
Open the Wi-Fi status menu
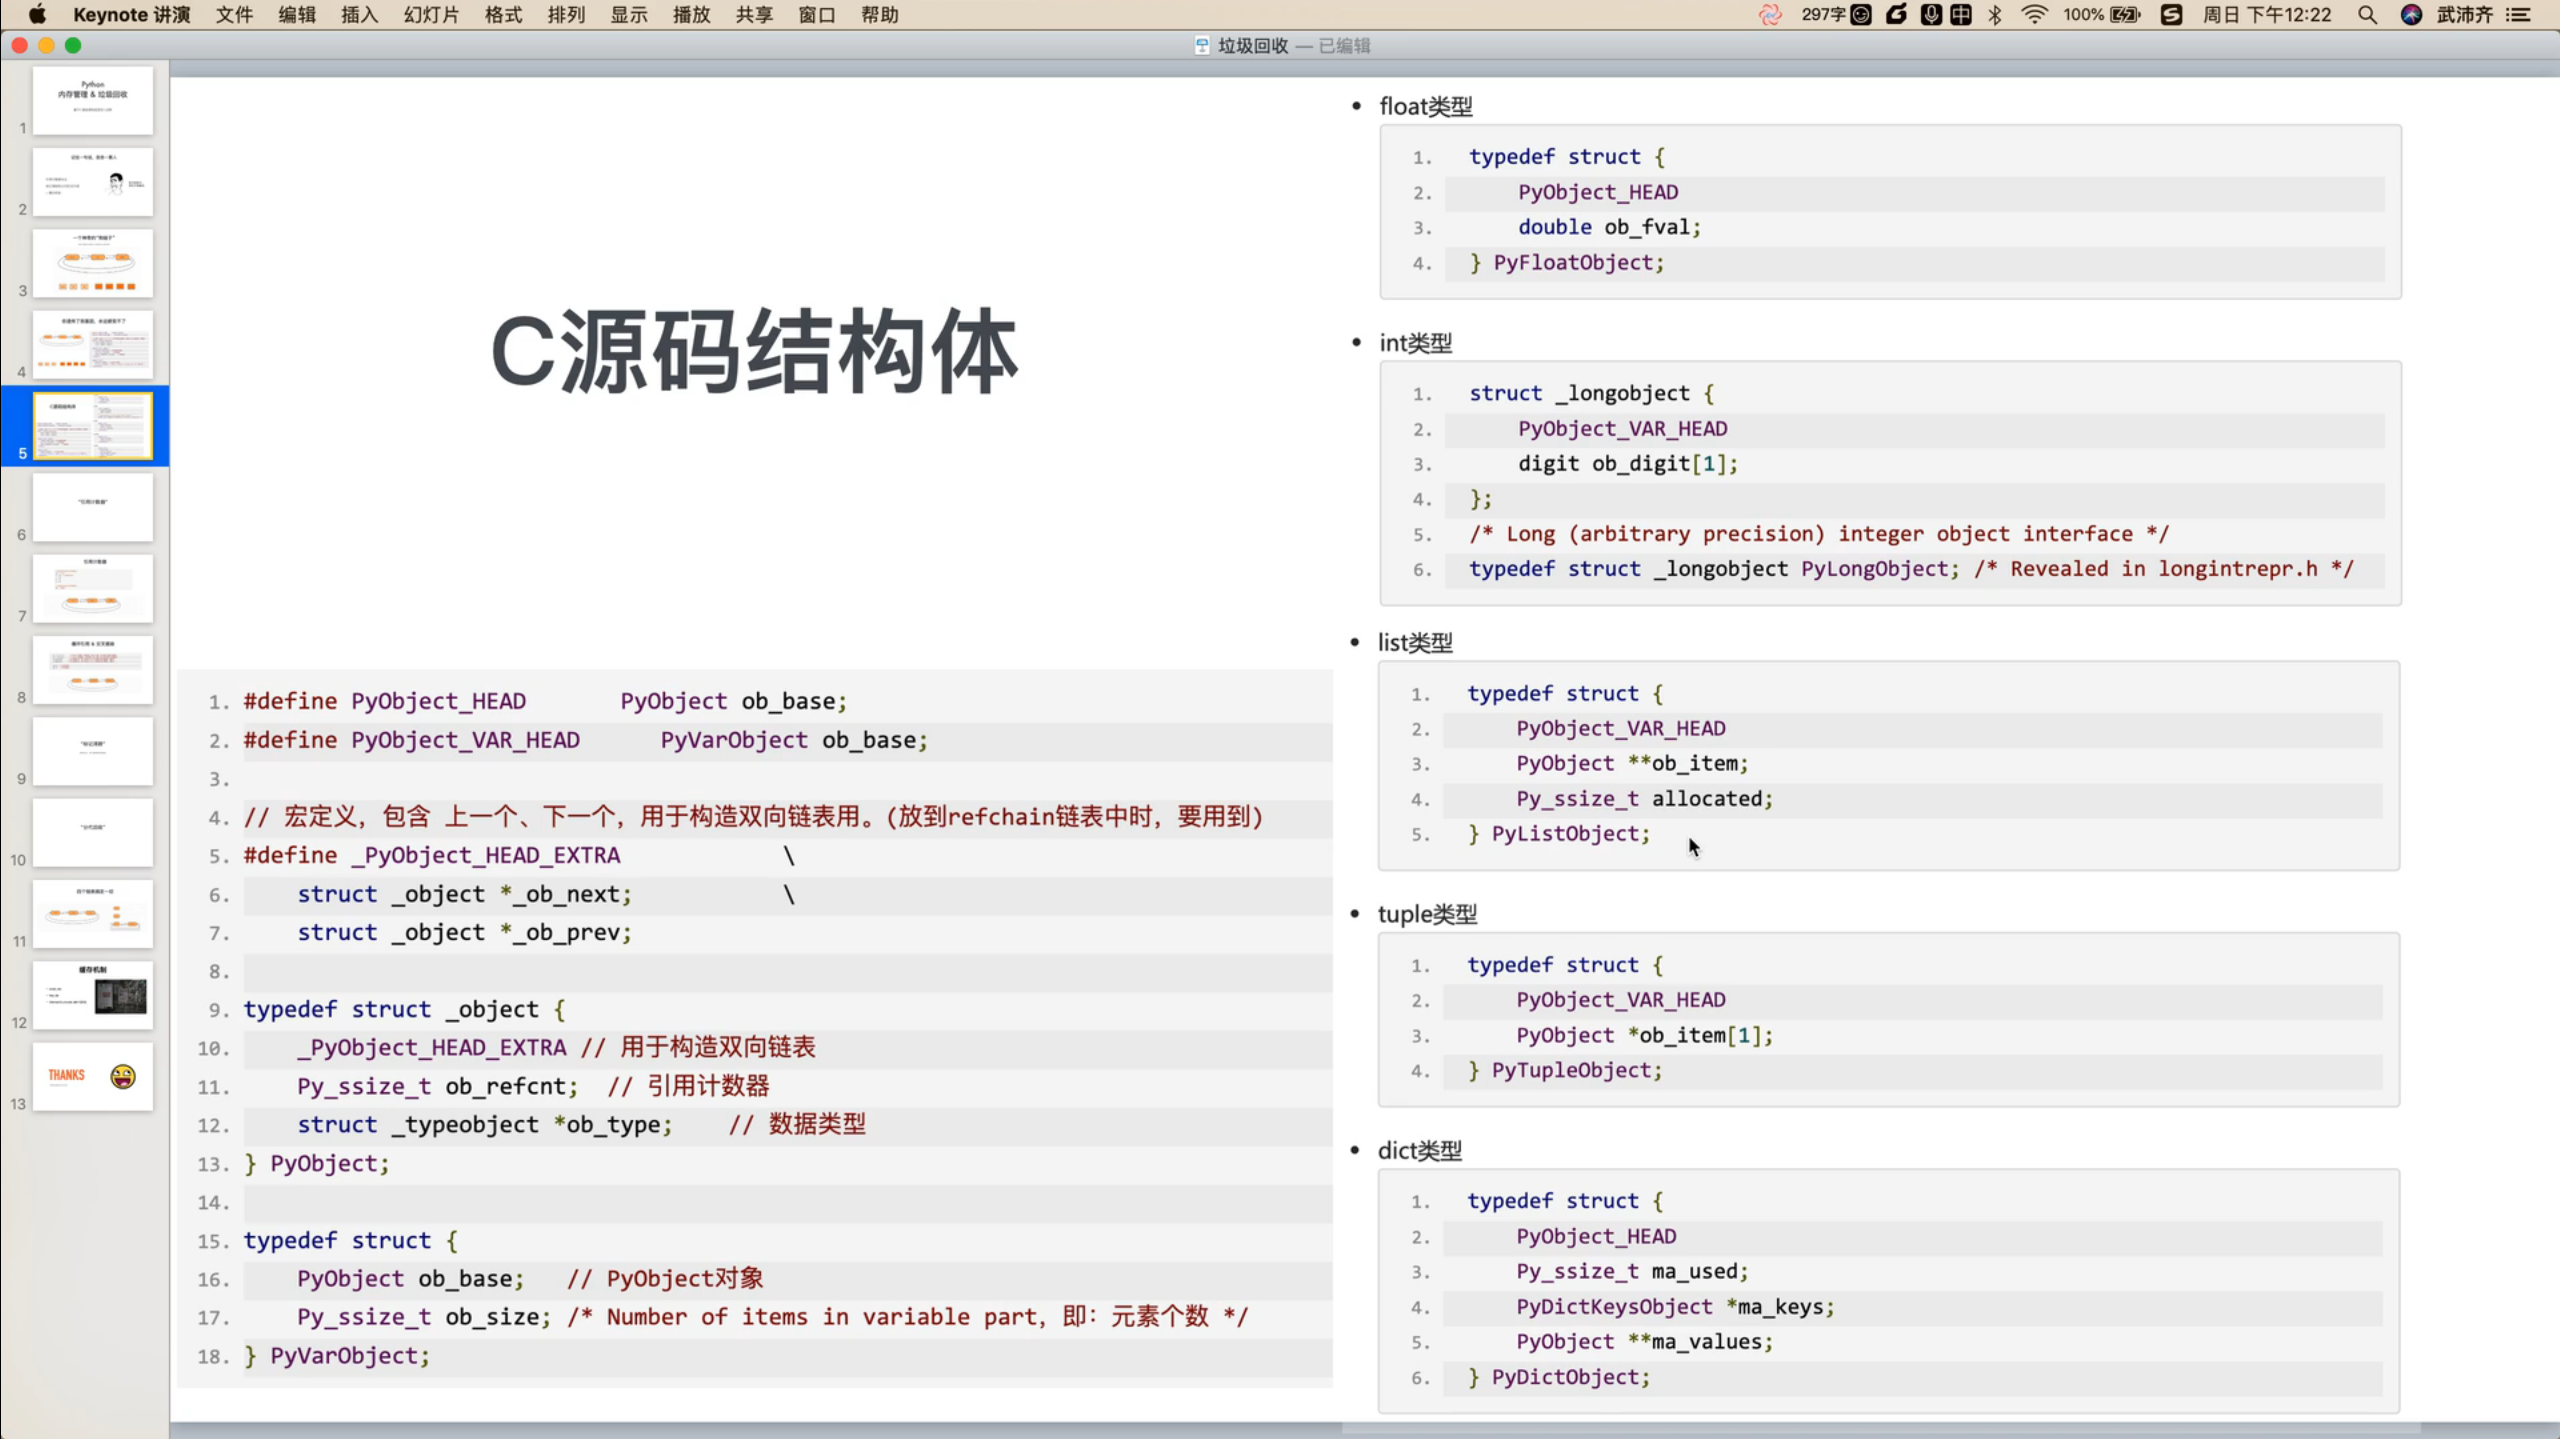pyautogui.click(x=2034, y=14)
